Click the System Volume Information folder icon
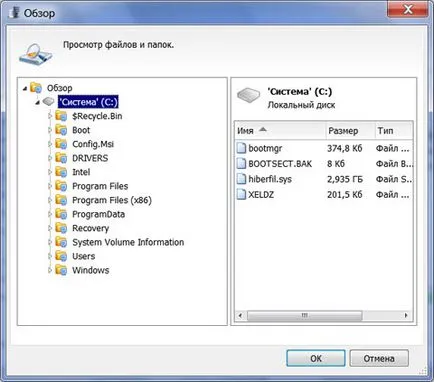This screenshot has height=382, width=434. [x=61, y=242]
